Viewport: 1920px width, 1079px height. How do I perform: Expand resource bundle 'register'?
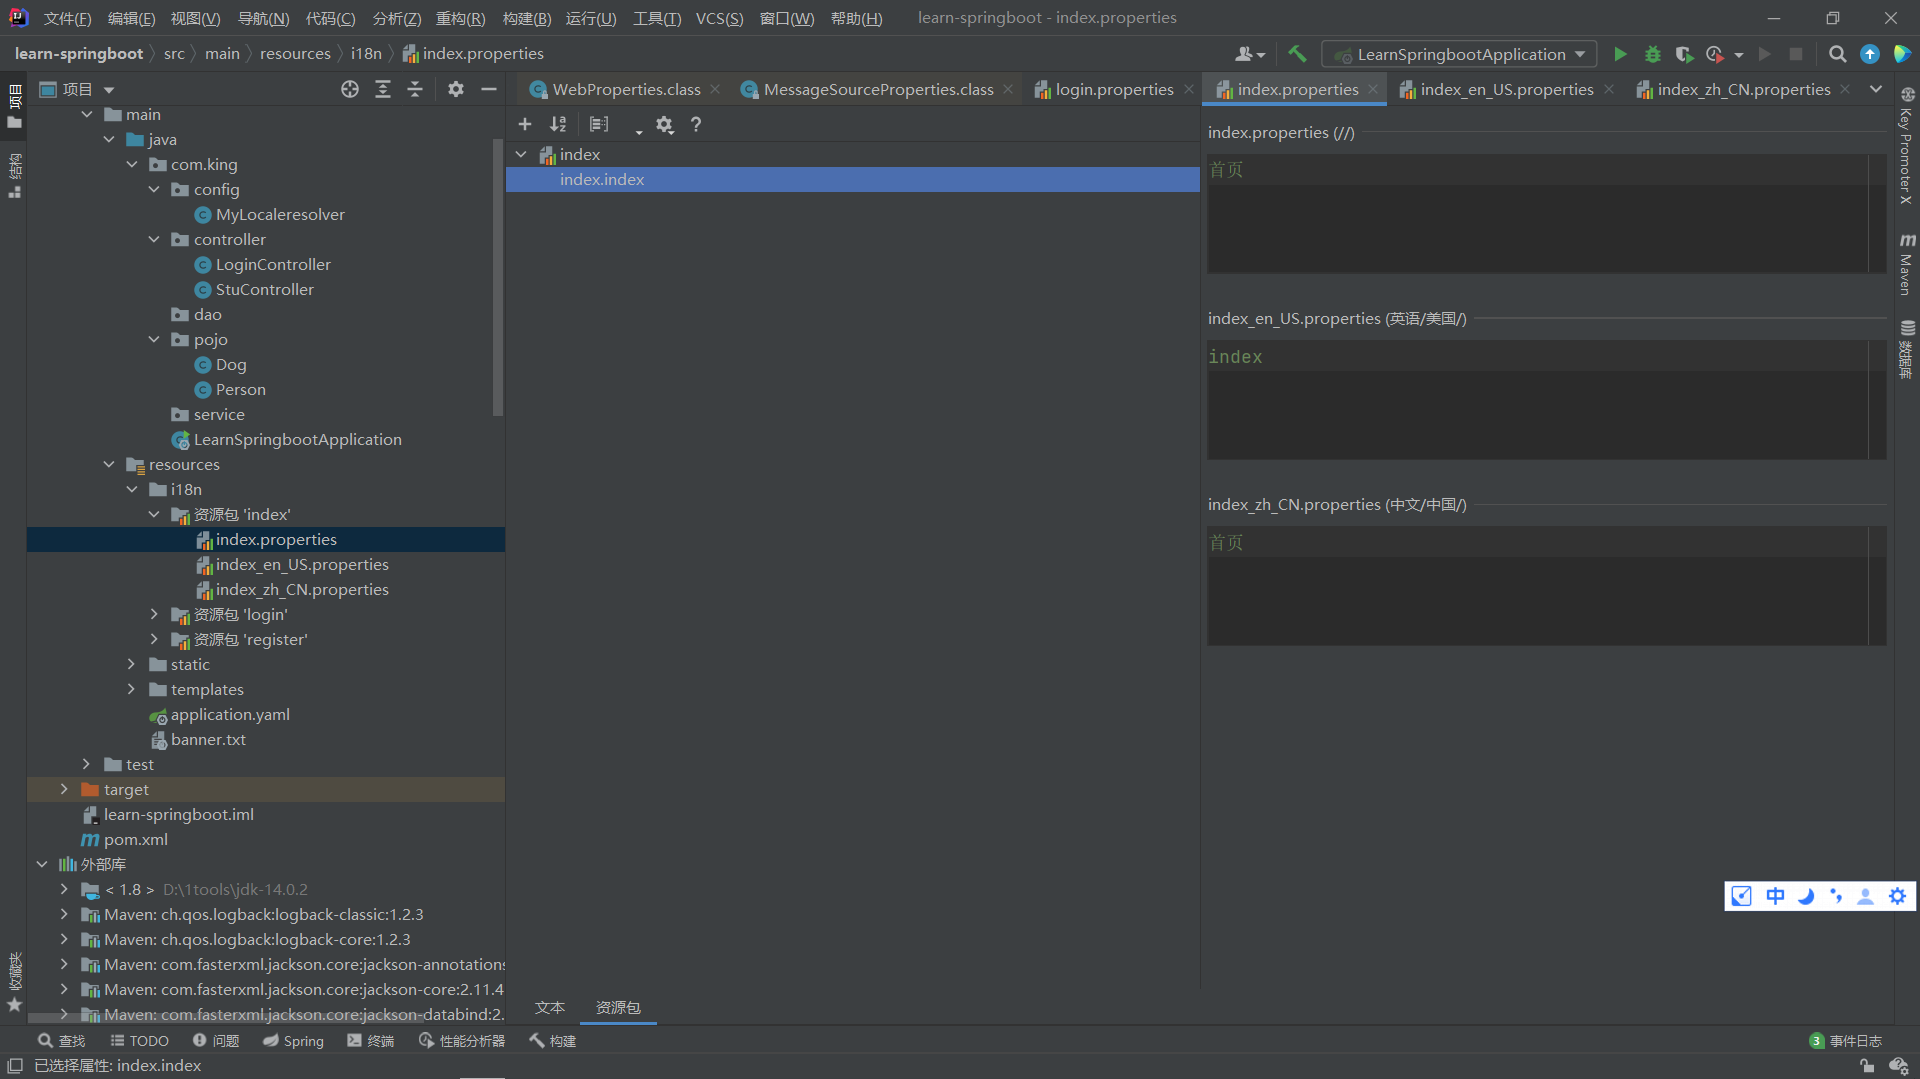tap(154, 639)
